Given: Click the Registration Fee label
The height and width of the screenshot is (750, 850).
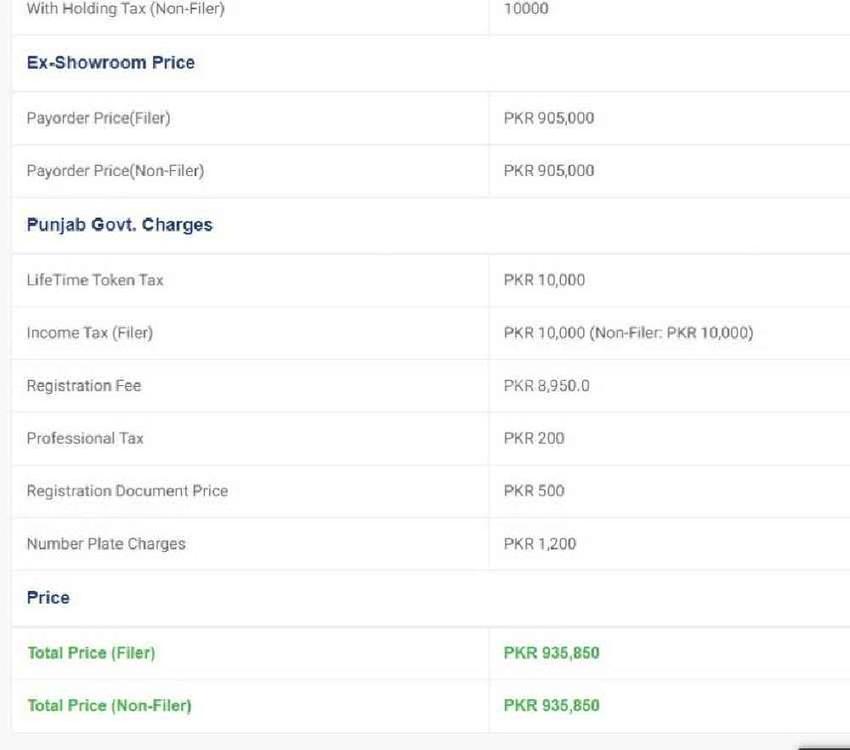Looking at the screenshot, I should pos(84,386).
